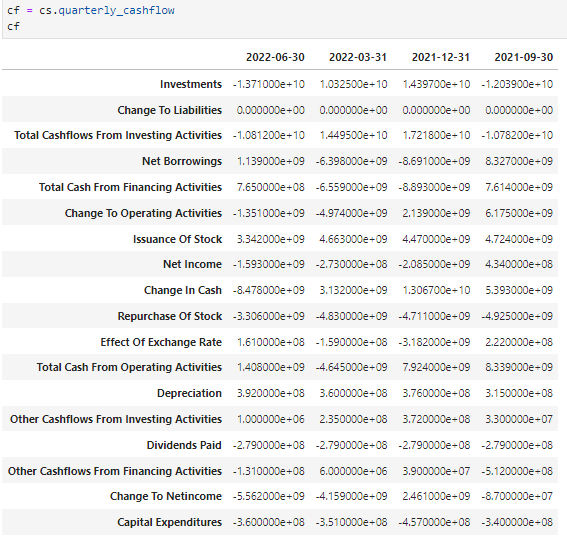Click Operating Activities change -4.974000e+09

(351, 213)
